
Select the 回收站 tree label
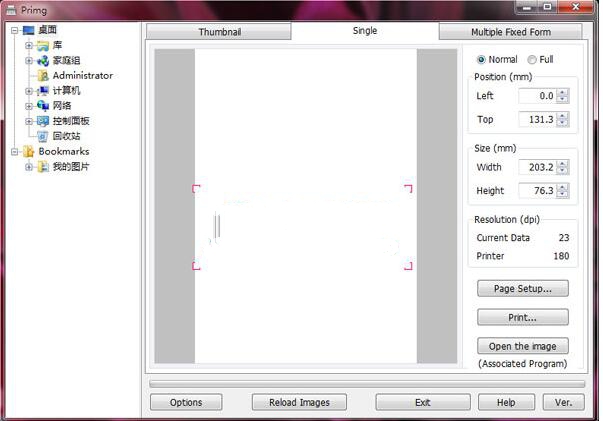click(66, 136)
